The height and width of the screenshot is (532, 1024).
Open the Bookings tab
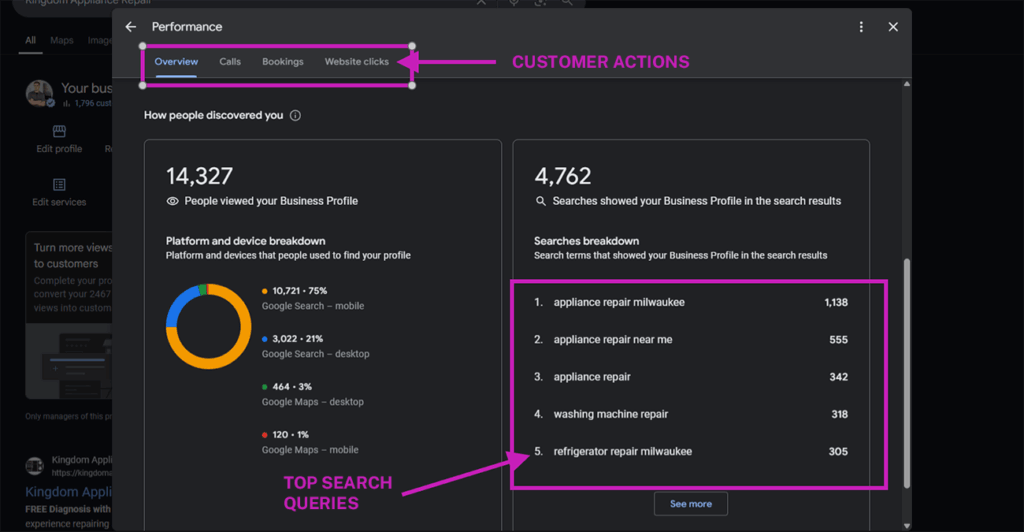pyautogui.click(x=283, y=61)
